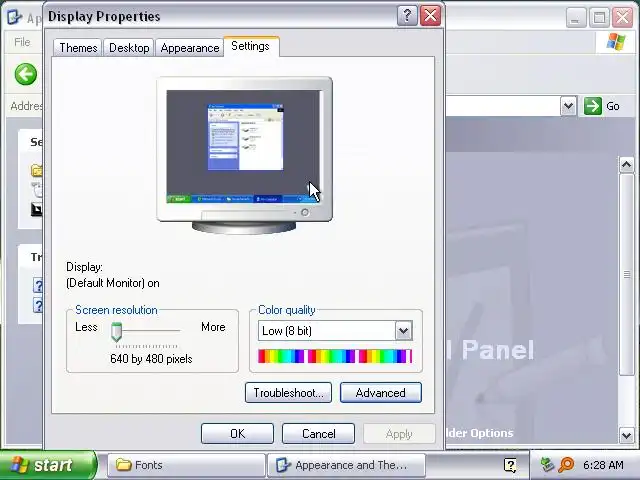This screenshot has height=480, width=640.
Task: Click the monitor preview image
Action: click(x=244, y=155)
